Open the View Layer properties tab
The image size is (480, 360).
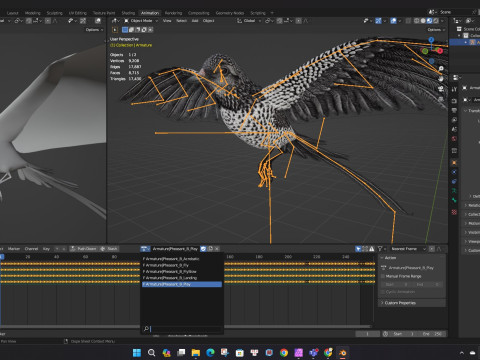point(454,120)
